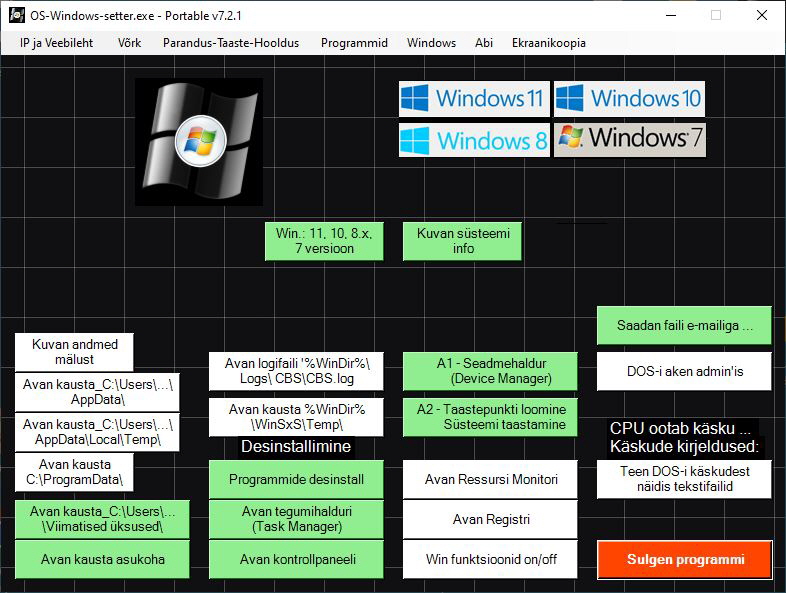
Task: Click Win.: 11, 10, 8.x, 7 versioon button
Action: point(324,241)
